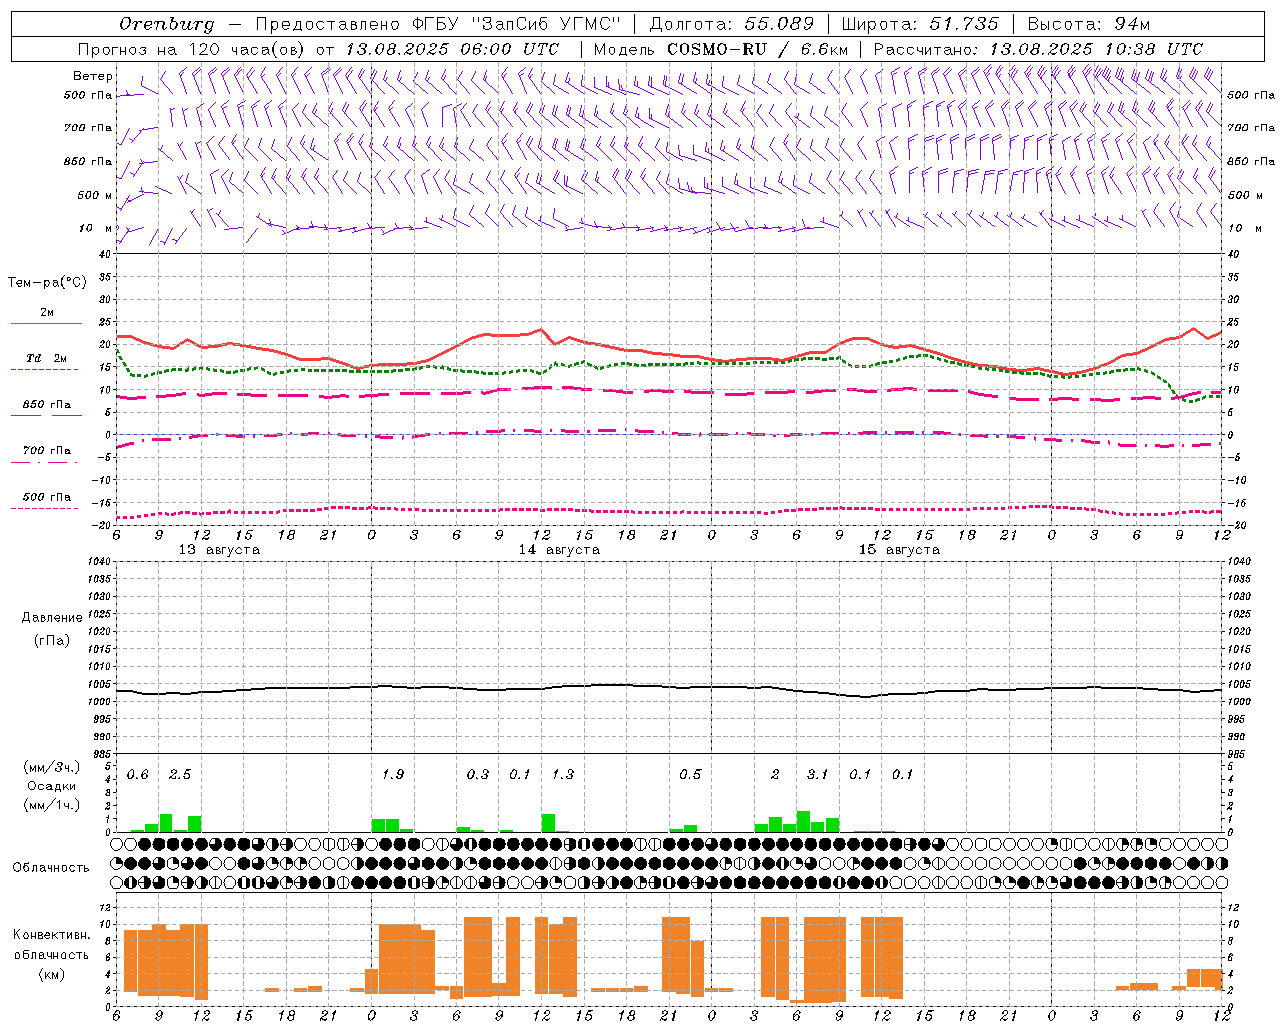
Task: Click the 'Облачность' cloud cover label
Action: pos(51,868)
